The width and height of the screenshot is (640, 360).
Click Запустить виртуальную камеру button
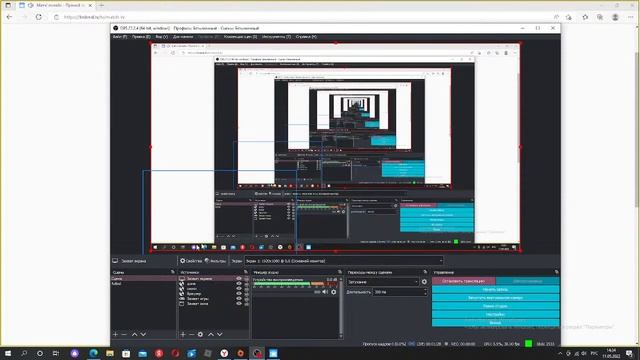[x=496, y=298]
